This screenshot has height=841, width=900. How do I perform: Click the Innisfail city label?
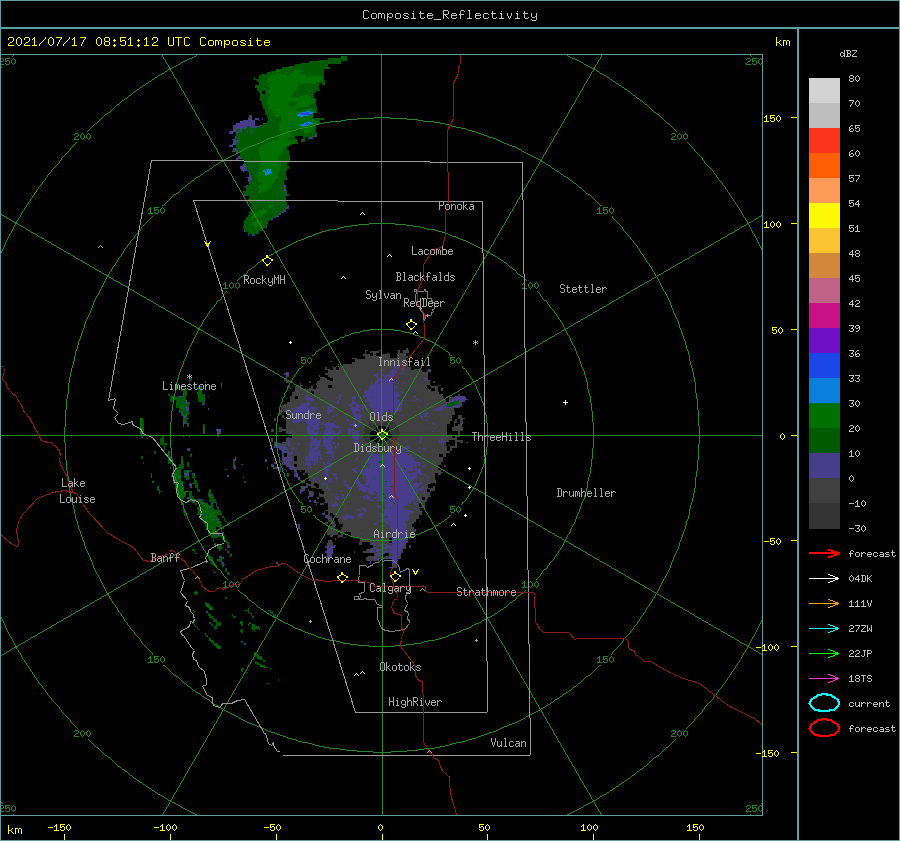point(404,362)
